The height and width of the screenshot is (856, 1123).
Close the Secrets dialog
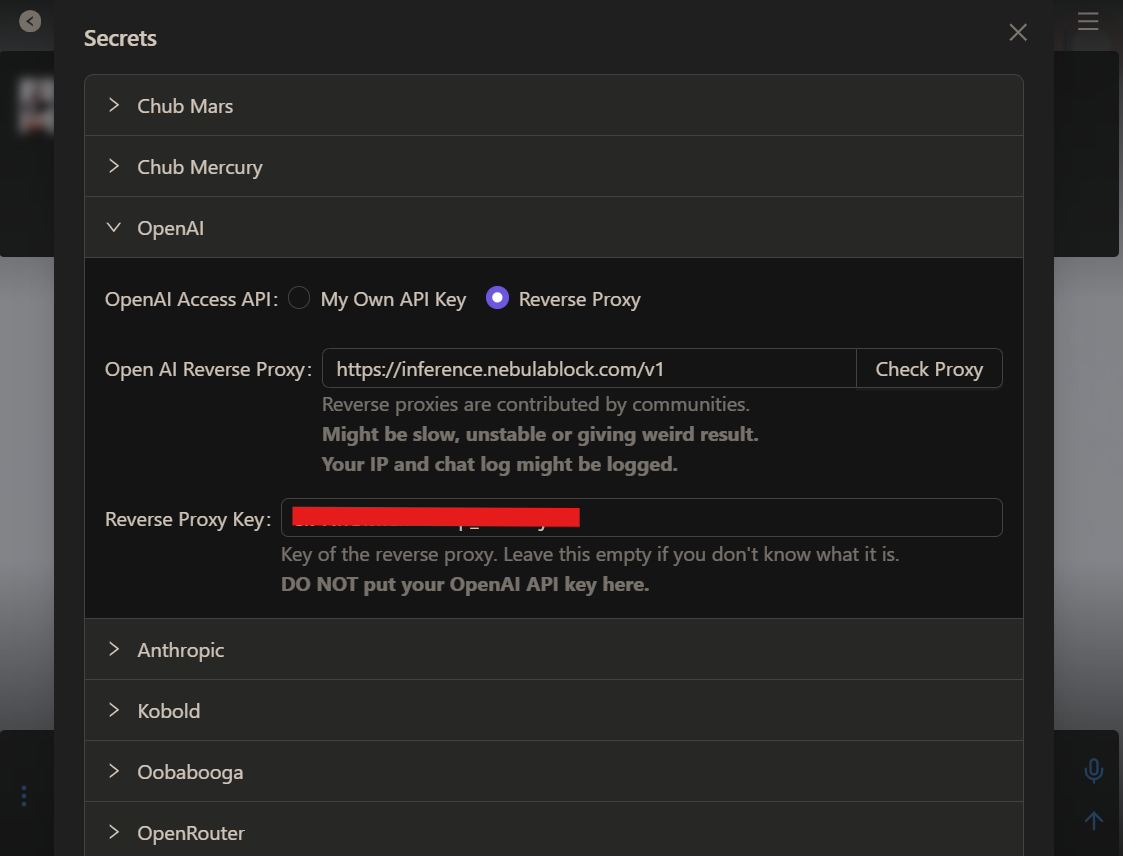[1018, 32]
